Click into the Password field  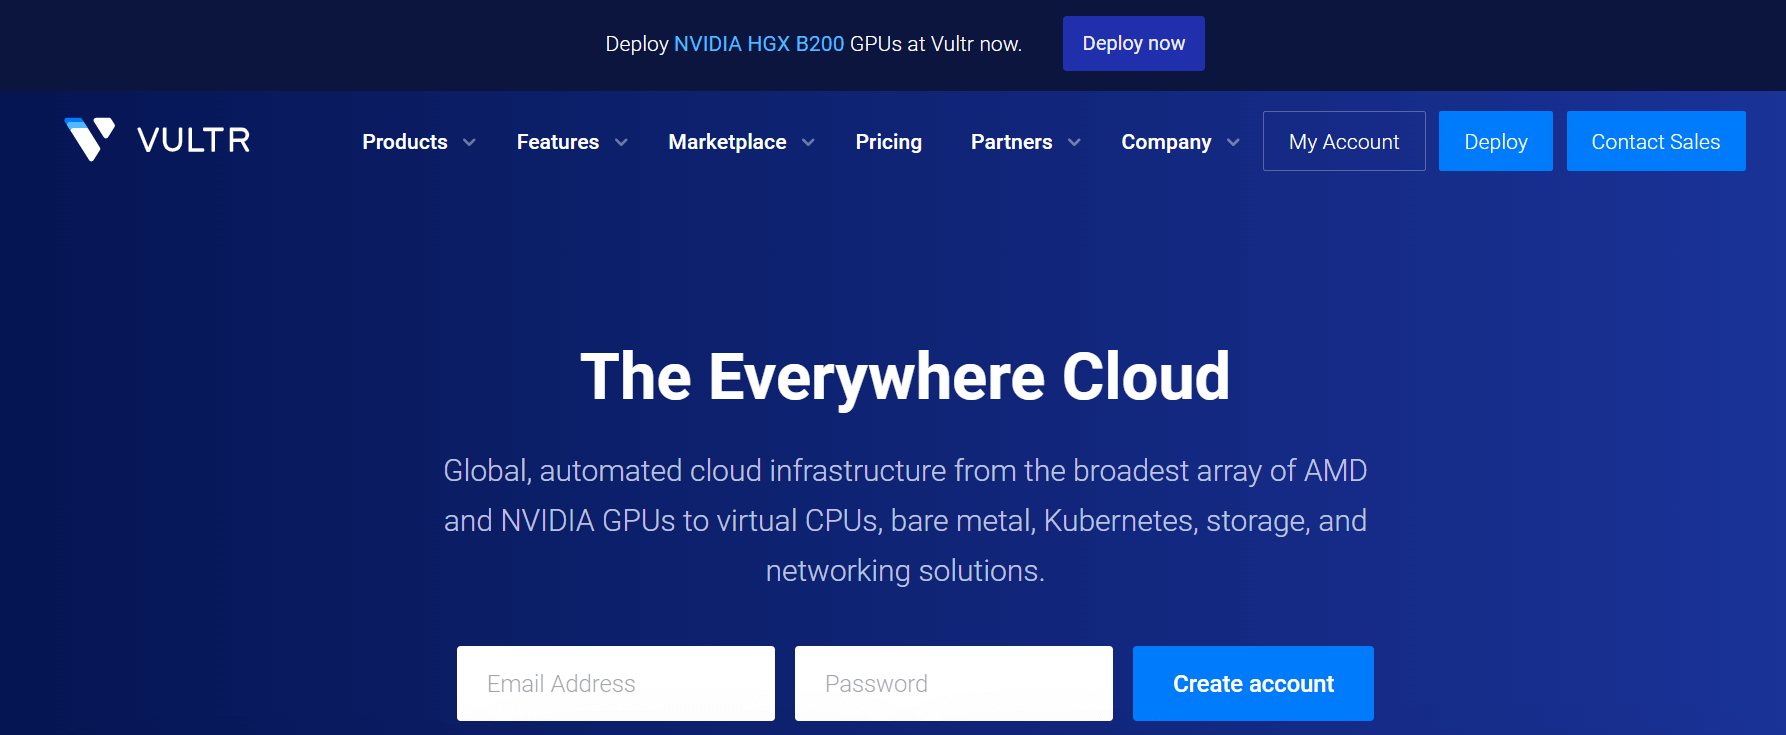click(x=953, y=683)
